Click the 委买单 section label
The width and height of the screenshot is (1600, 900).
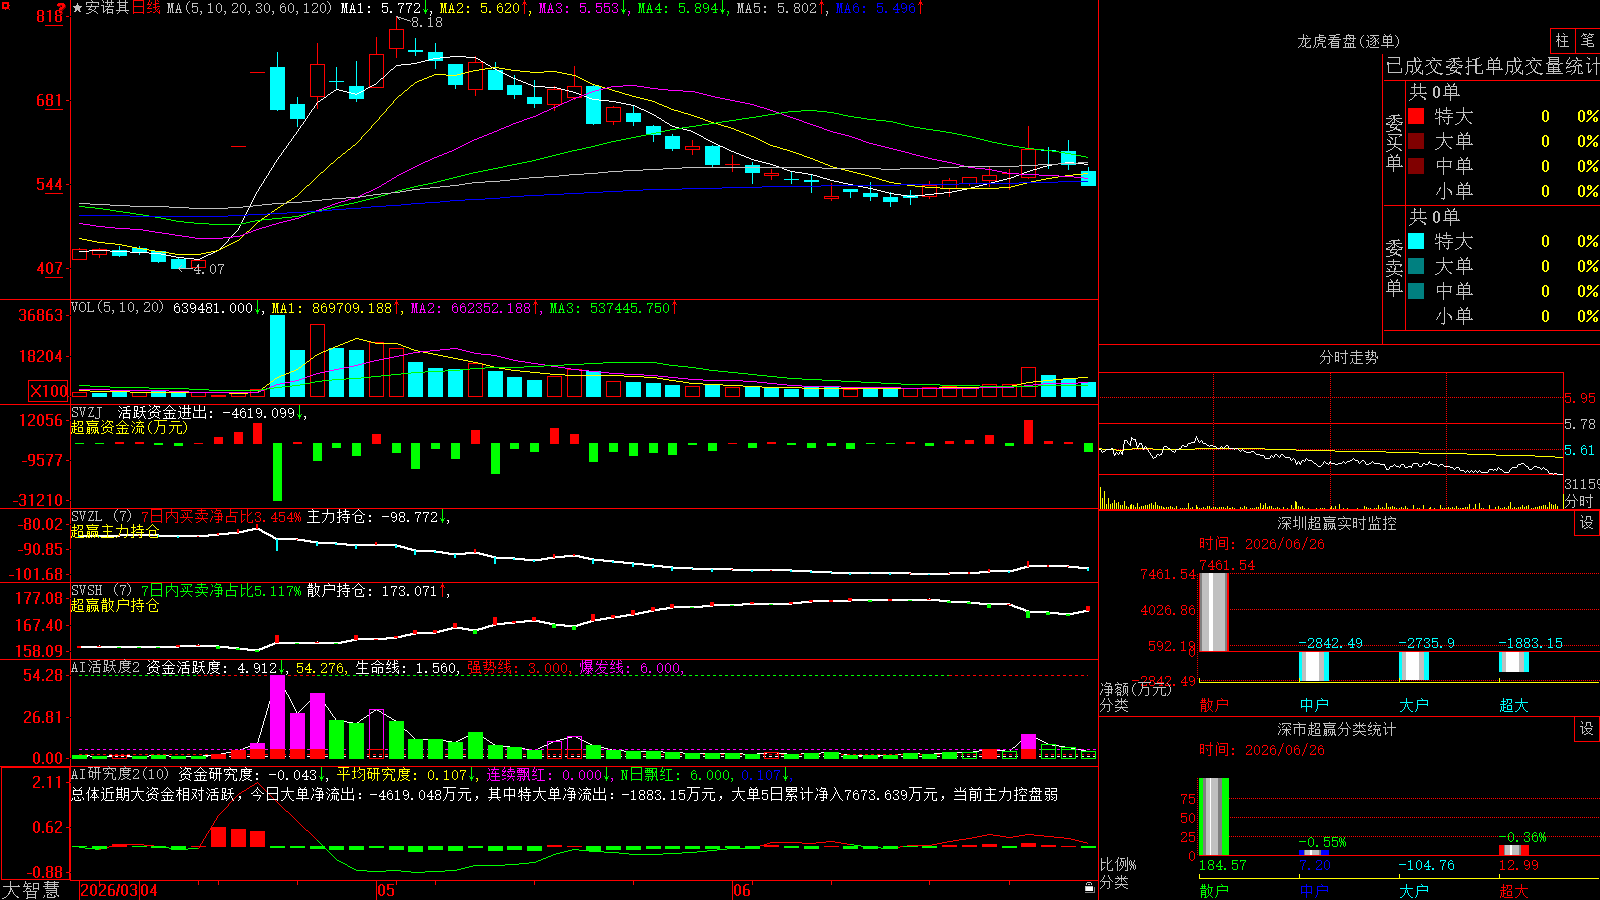coord(1394,142)
